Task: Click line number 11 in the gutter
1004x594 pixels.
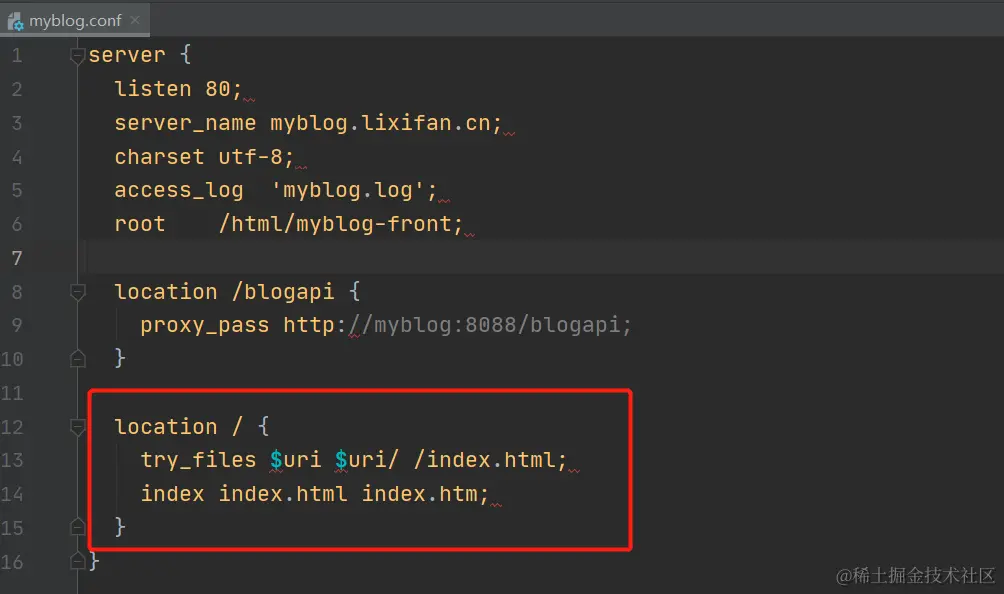Action: click(12, 392)
